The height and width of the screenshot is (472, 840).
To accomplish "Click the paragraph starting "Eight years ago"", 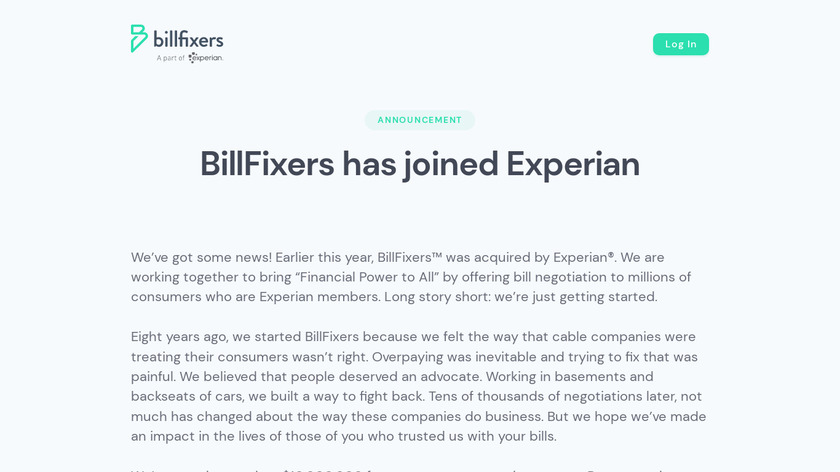I will pos(418,386).
